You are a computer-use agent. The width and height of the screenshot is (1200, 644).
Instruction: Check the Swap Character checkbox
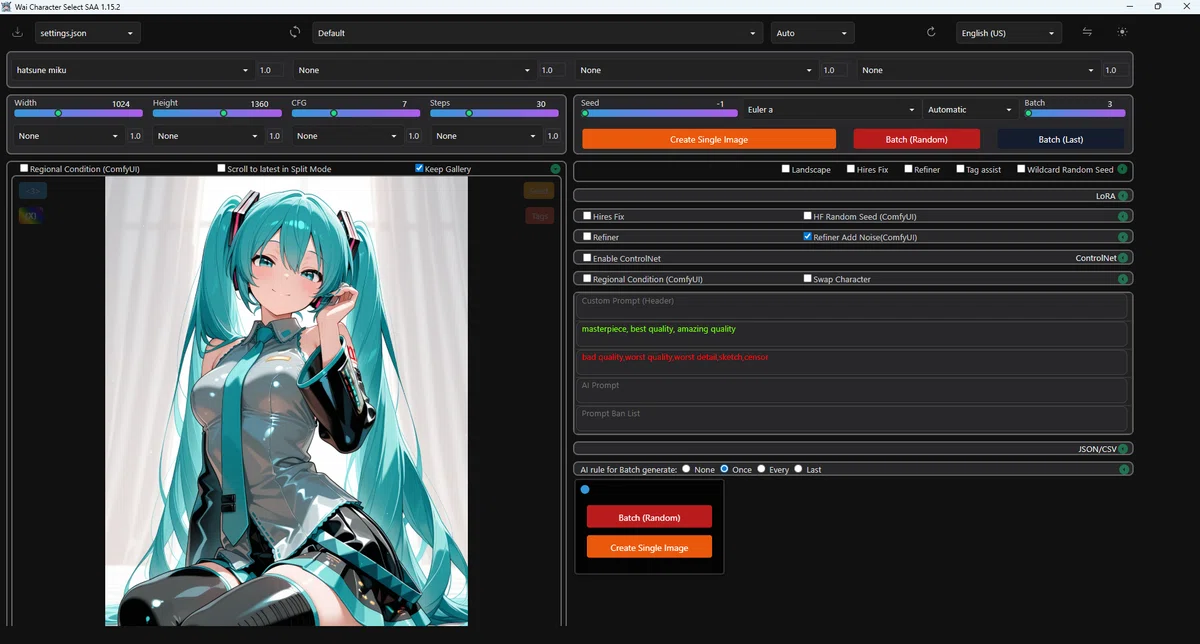808,279
